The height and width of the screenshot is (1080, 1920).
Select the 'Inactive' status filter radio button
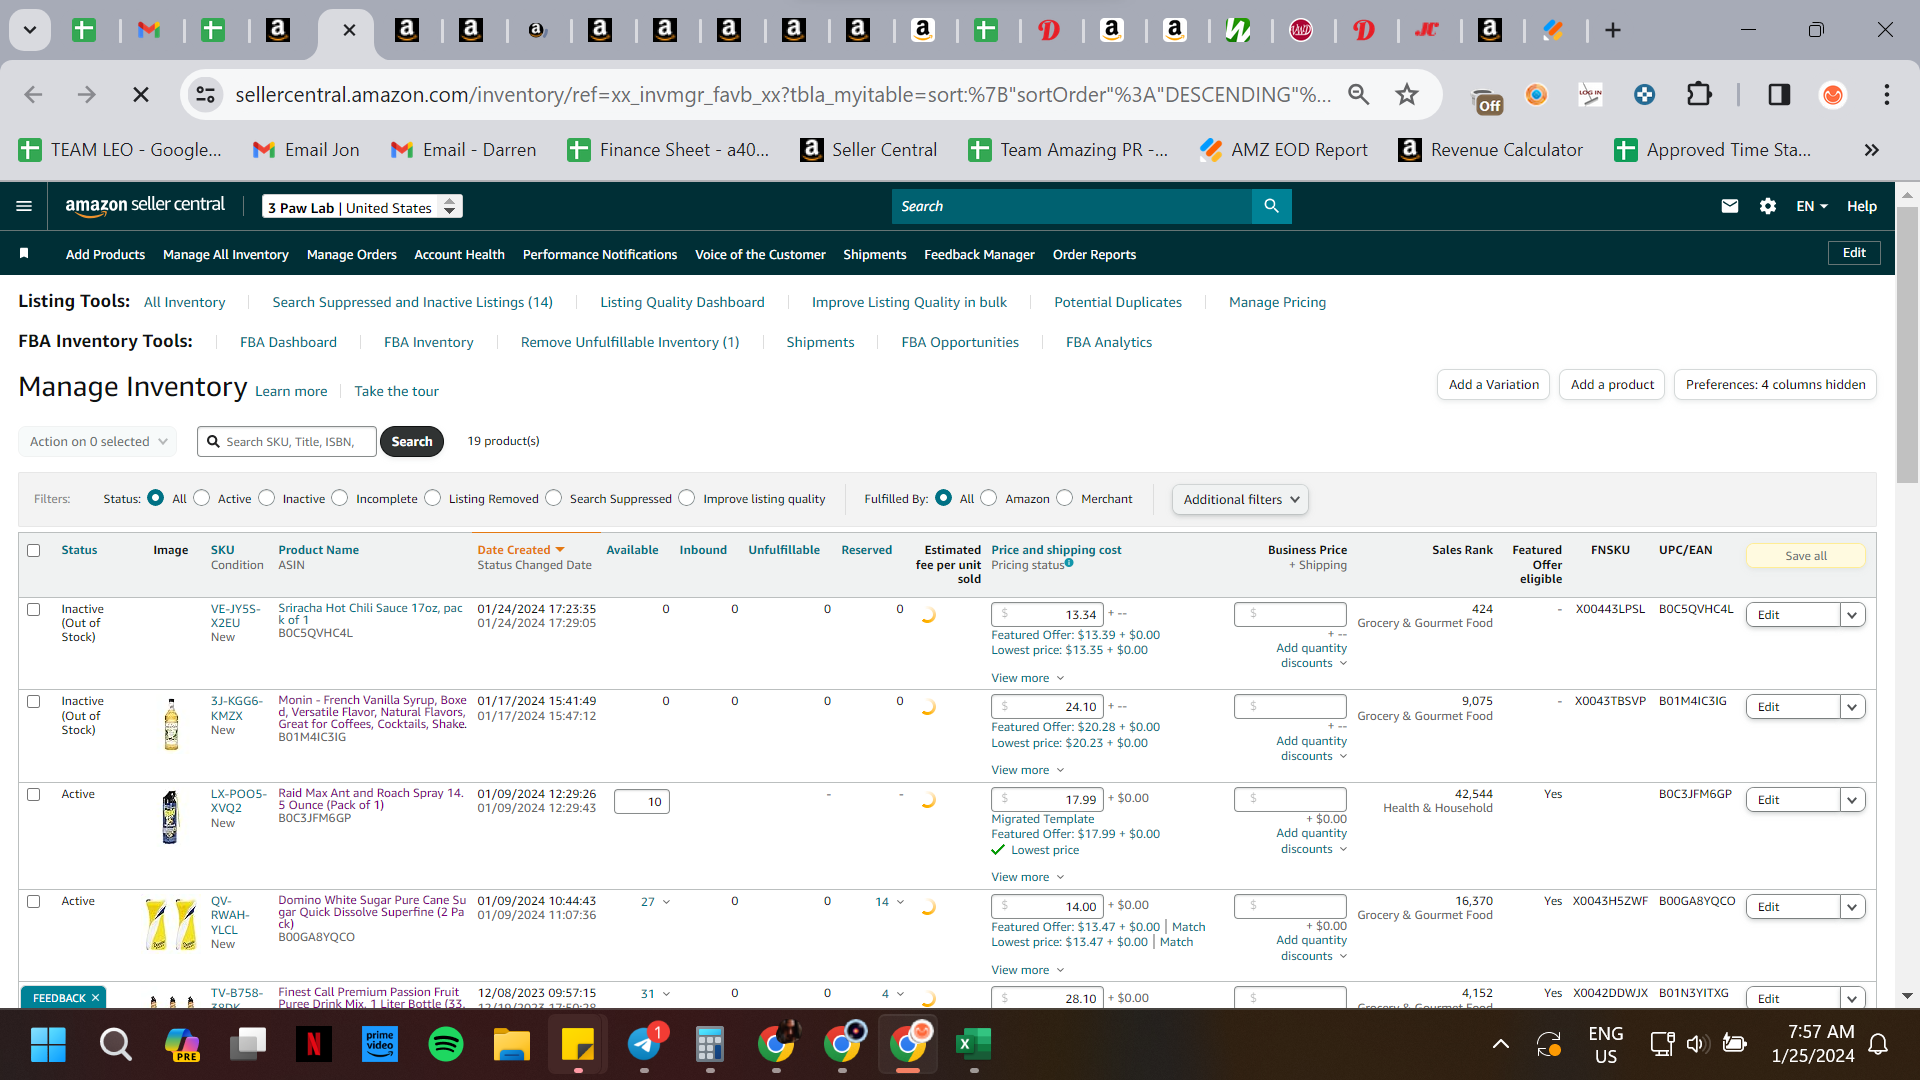point(267,498)
